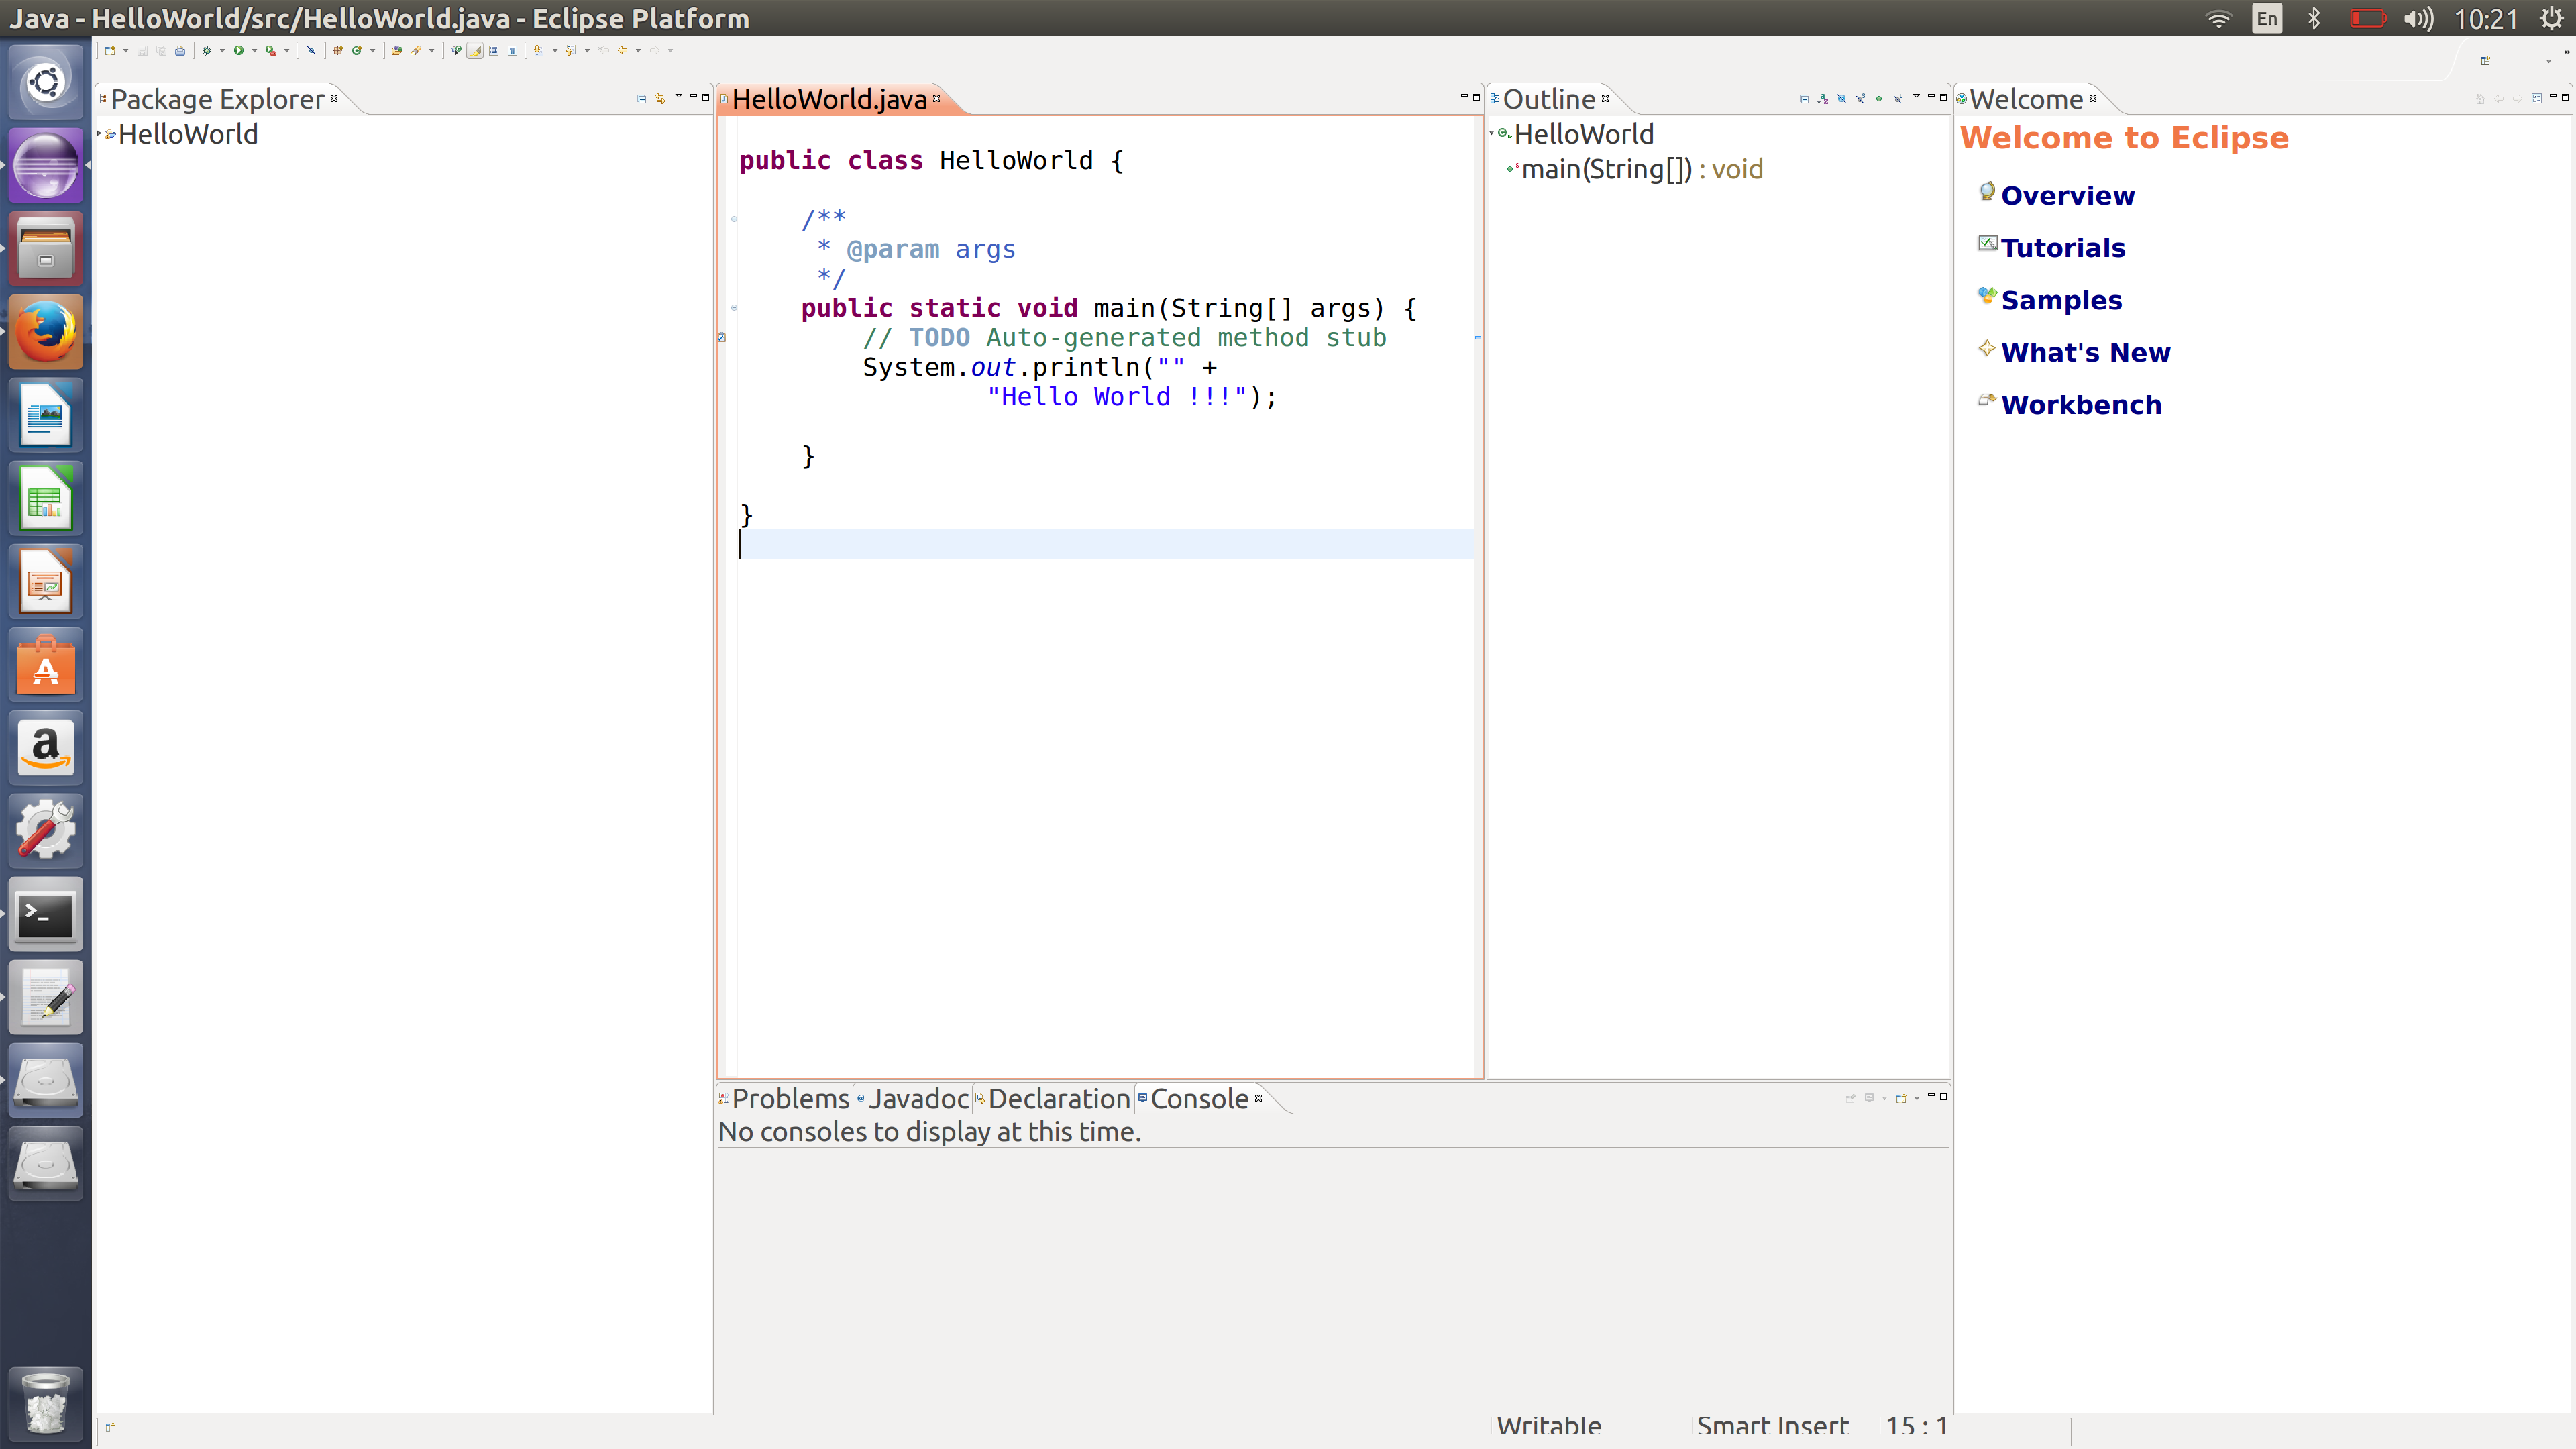Toggle Hide Fields in Outline toolbar
The height and width of the screenshot is (1449, 2576).
(x=1842, y=99)
